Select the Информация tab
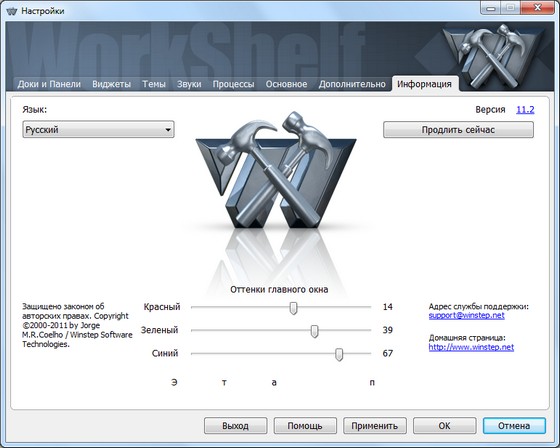The width and height of the screenshot is (560, 448). point(424,84)
